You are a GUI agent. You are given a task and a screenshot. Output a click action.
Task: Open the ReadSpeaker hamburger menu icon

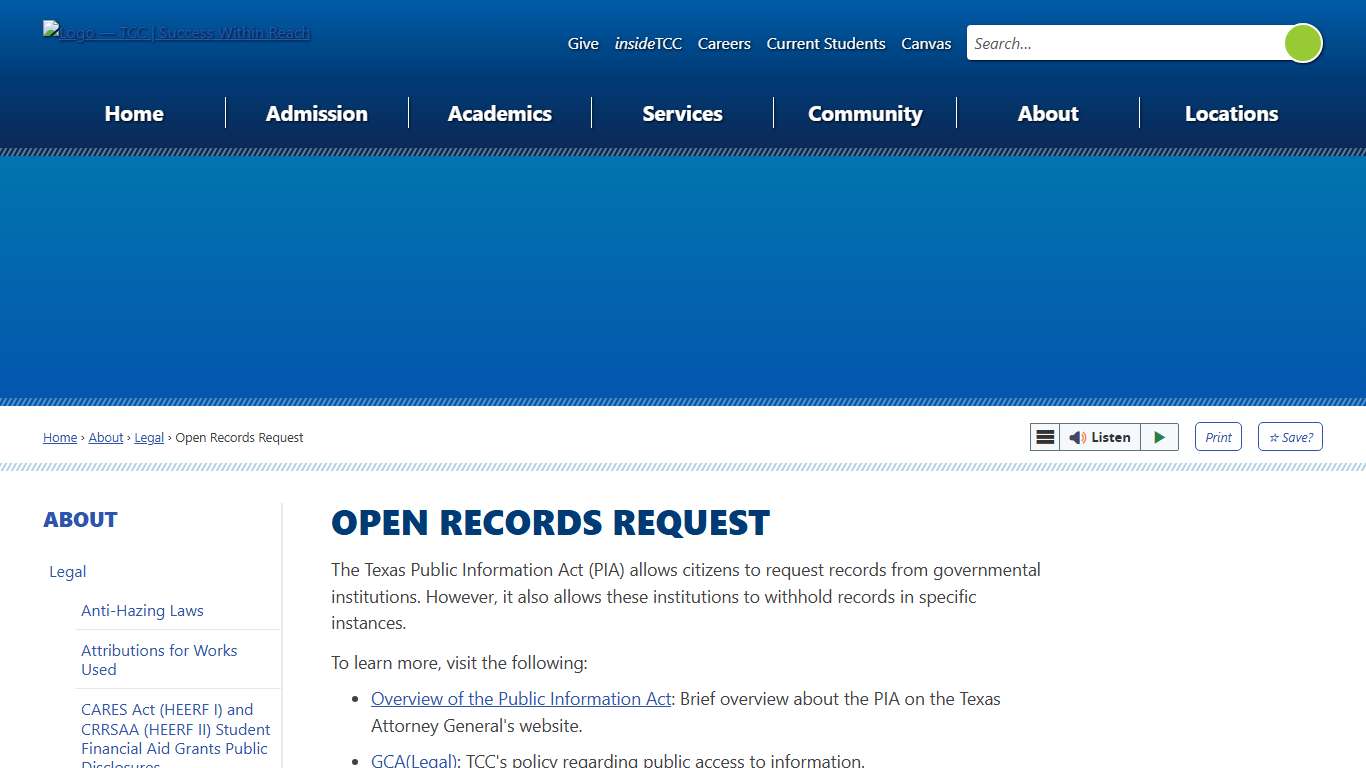[x=1045, y=437]
